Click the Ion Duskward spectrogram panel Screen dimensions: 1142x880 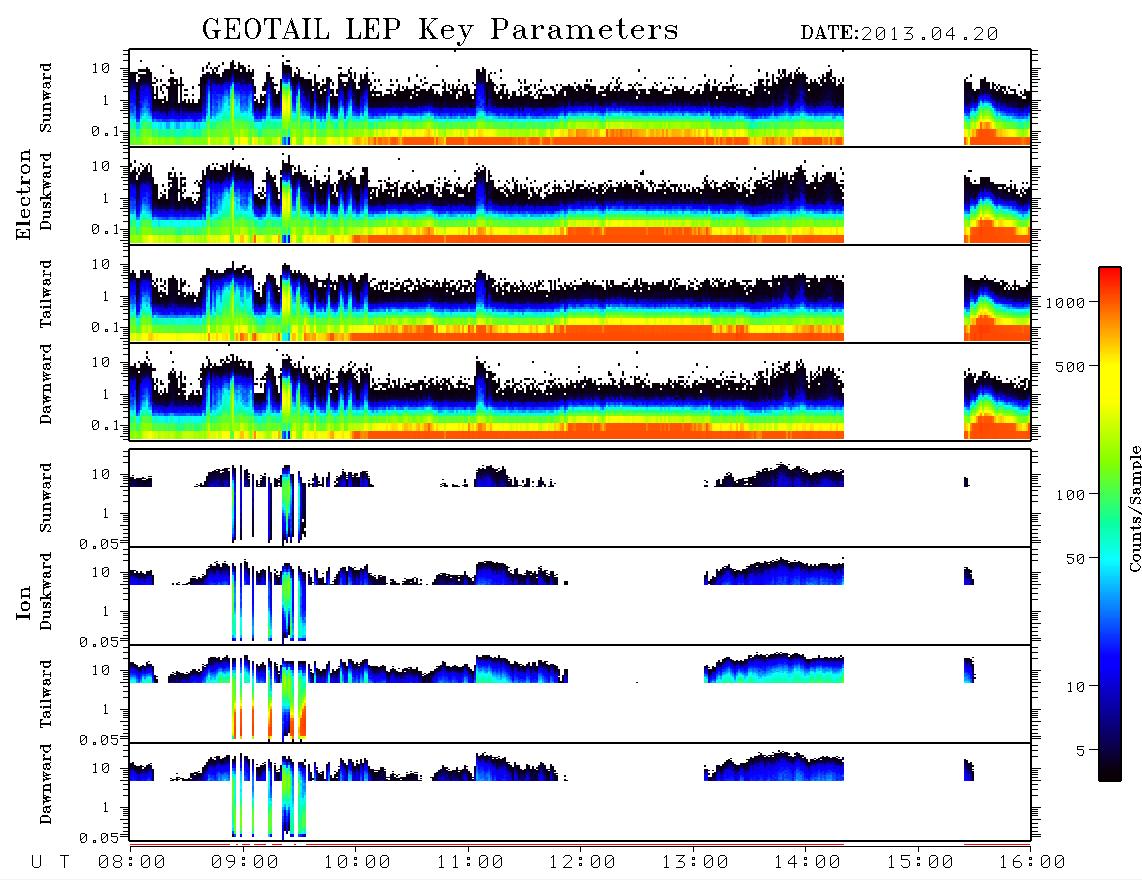(x=580, y=596)
